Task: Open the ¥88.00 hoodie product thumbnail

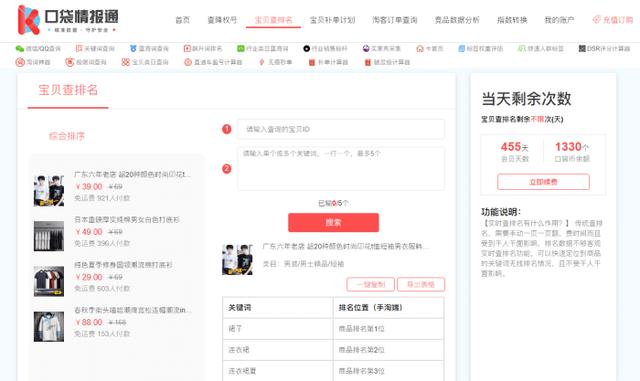Action: [x=49, y=327]
